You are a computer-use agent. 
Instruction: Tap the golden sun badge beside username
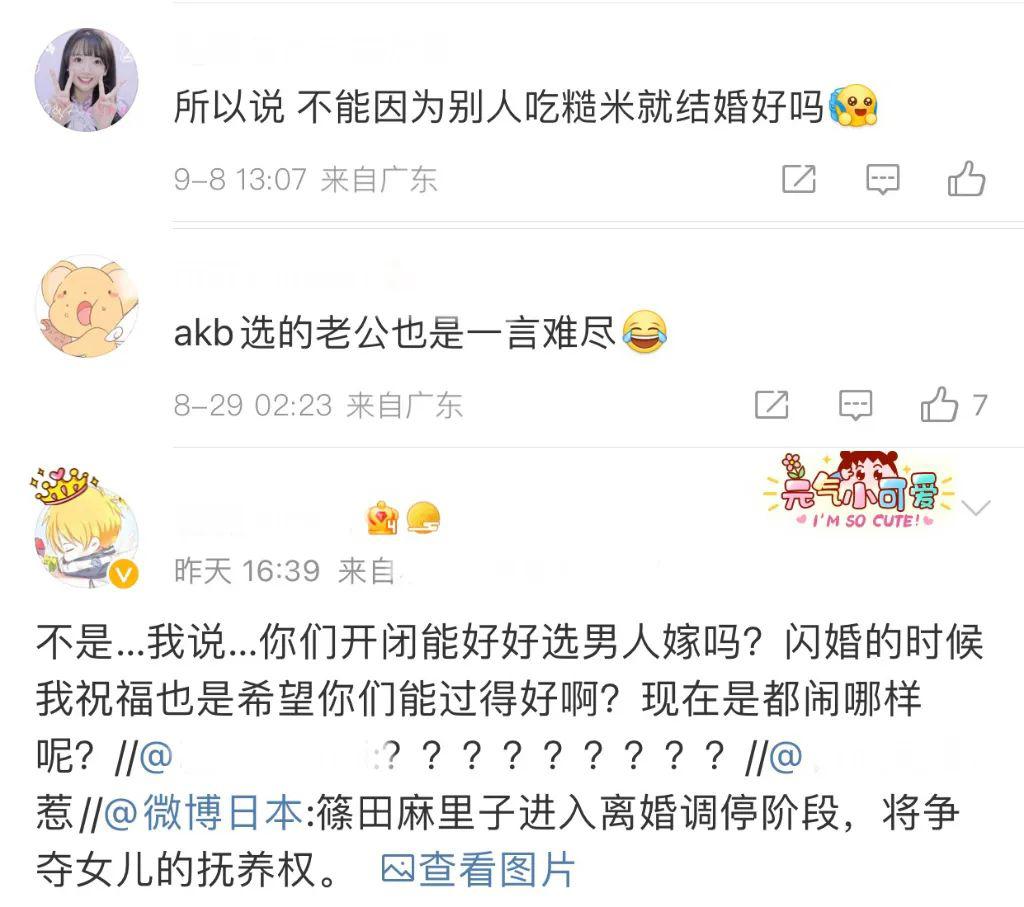click(423, 519)
